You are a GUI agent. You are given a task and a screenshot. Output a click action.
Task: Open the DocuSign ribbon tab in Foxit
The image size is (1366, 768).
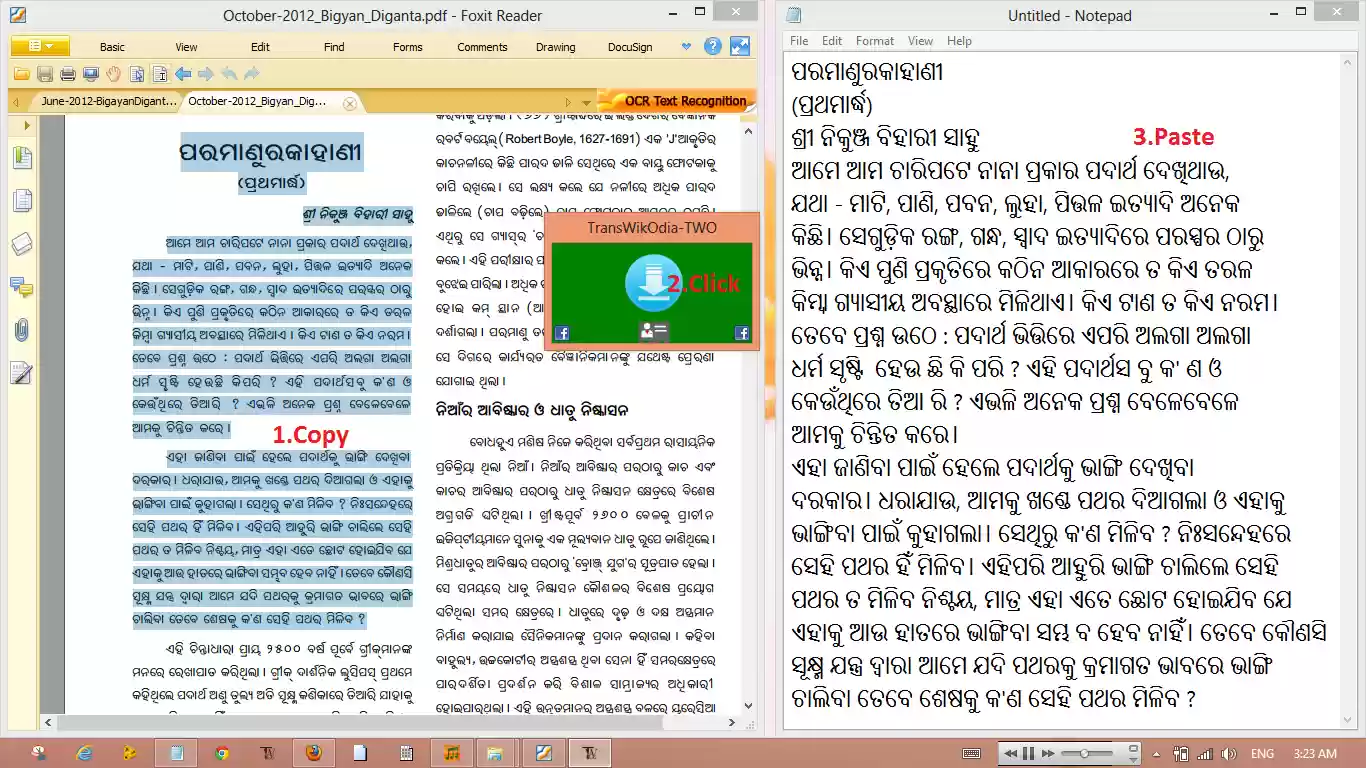tap(630, 47)
